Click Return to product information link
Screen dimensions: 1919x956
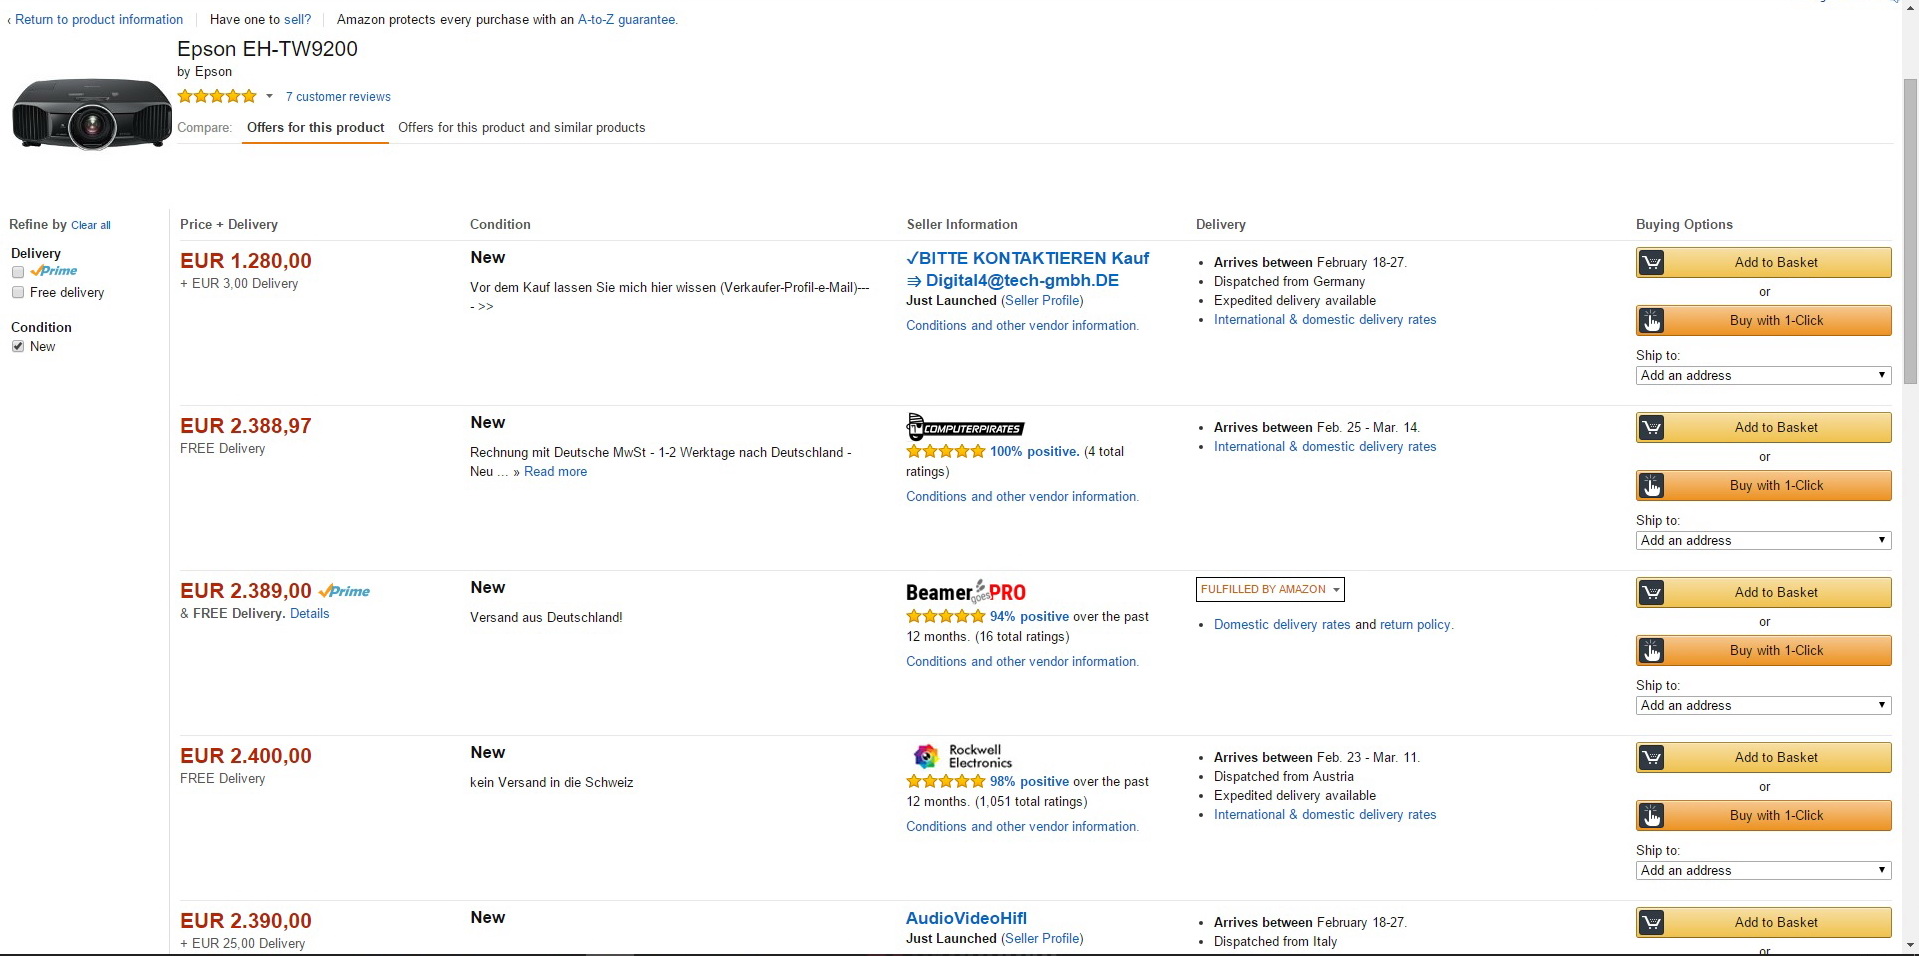pyautogui.click(x=98, y=20)
